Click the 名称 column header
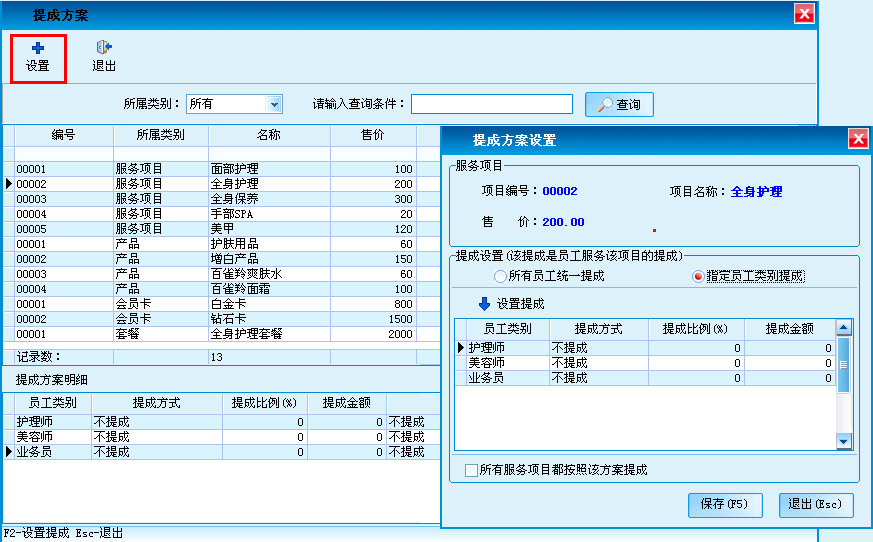 pyautogui.click(x=268, y=135)
